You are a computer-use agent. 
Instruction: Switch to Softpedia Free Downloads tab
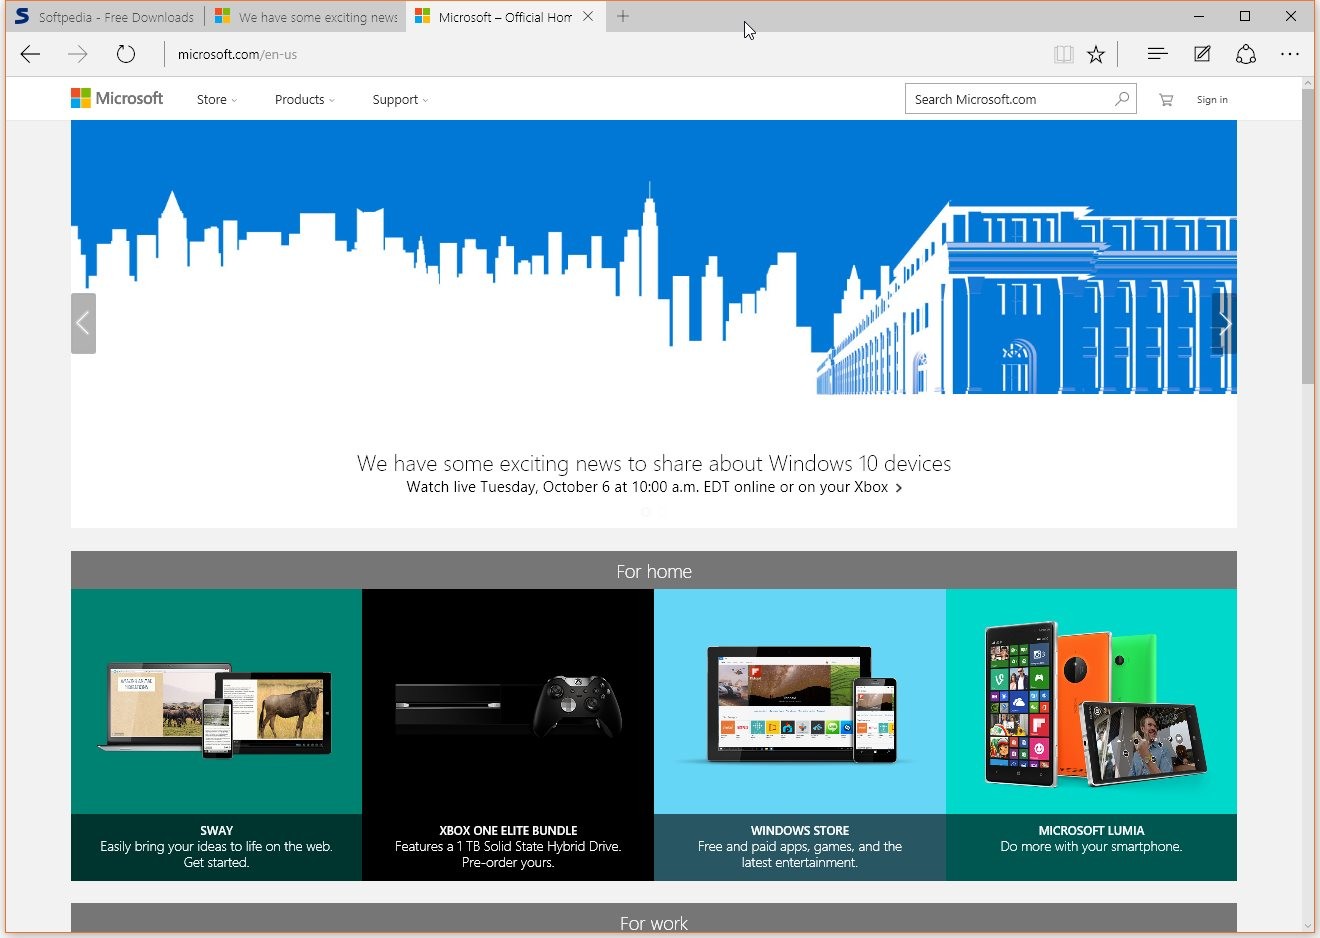point(104,17)
